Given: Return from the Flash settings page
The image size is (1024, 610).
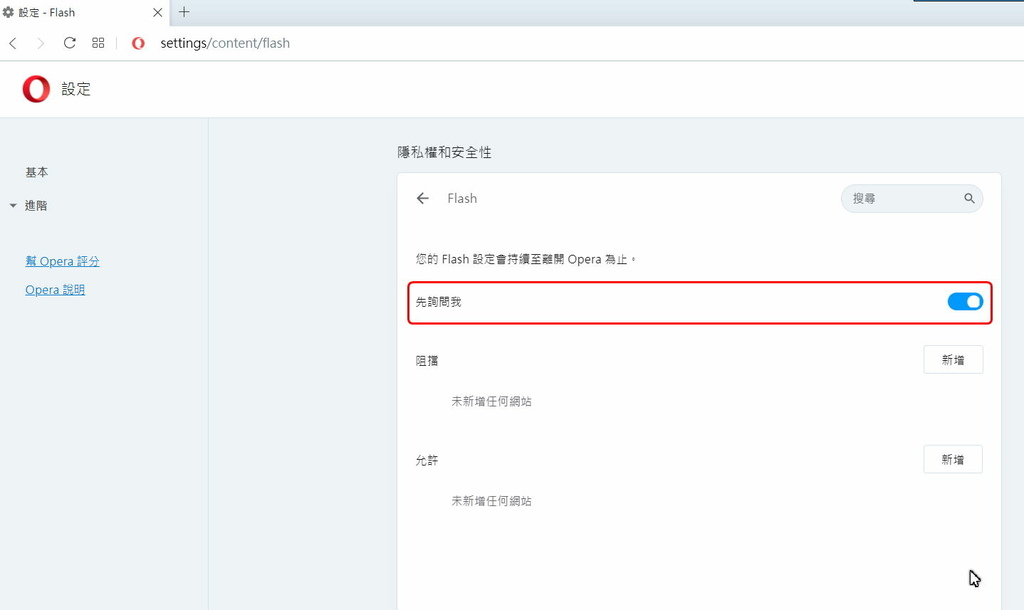Looking at the screenshot, I should pyautogui.click(x=423, y=199).
